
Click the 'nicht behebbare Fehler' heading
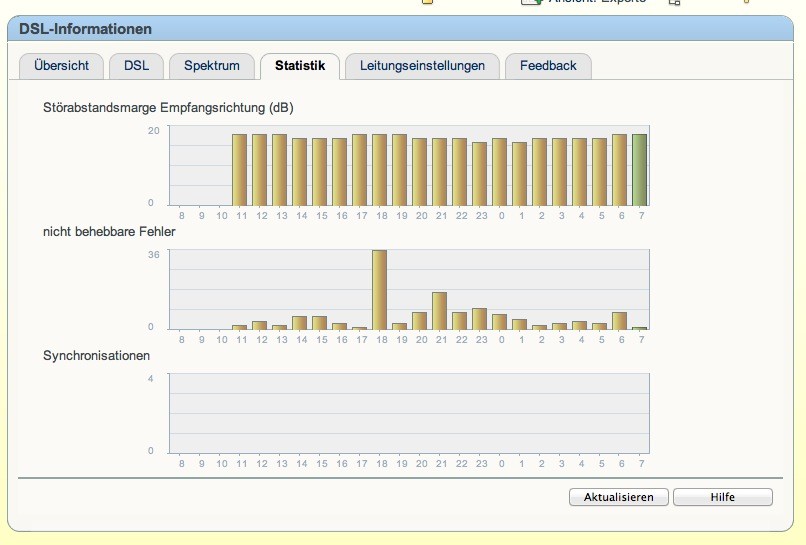[110, 232]
